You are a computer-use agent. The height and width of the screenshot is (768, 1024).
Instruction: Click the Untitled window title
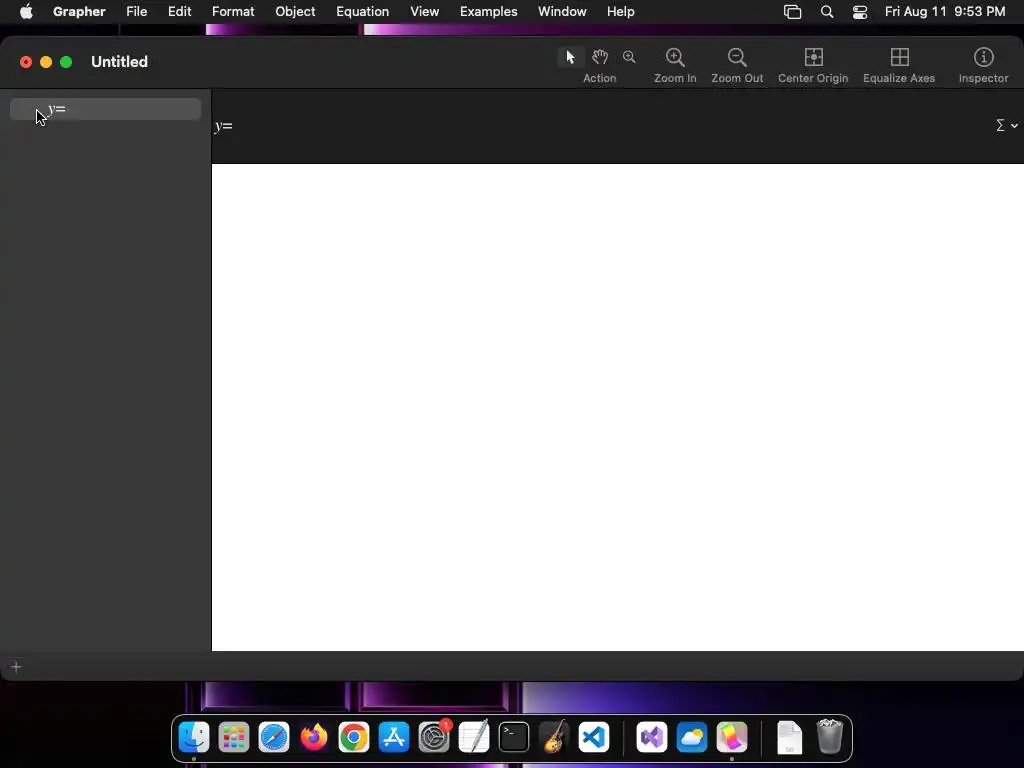click(x=120, y=61)
